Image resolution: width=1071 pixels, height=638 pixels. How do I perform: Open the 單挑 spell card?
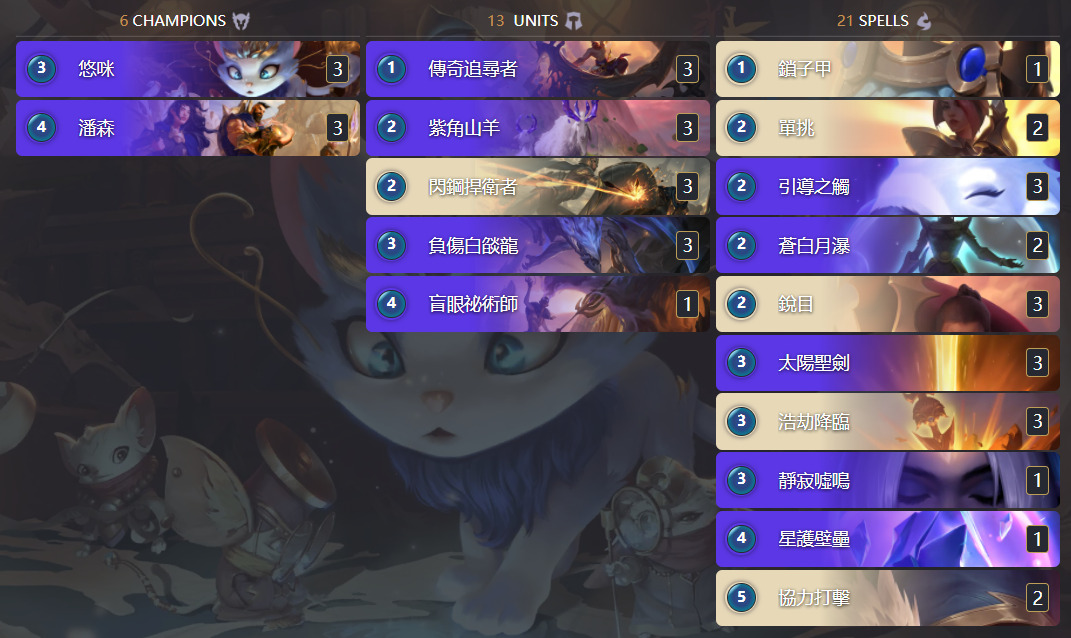pyautogui.click(x=887, y=127)
